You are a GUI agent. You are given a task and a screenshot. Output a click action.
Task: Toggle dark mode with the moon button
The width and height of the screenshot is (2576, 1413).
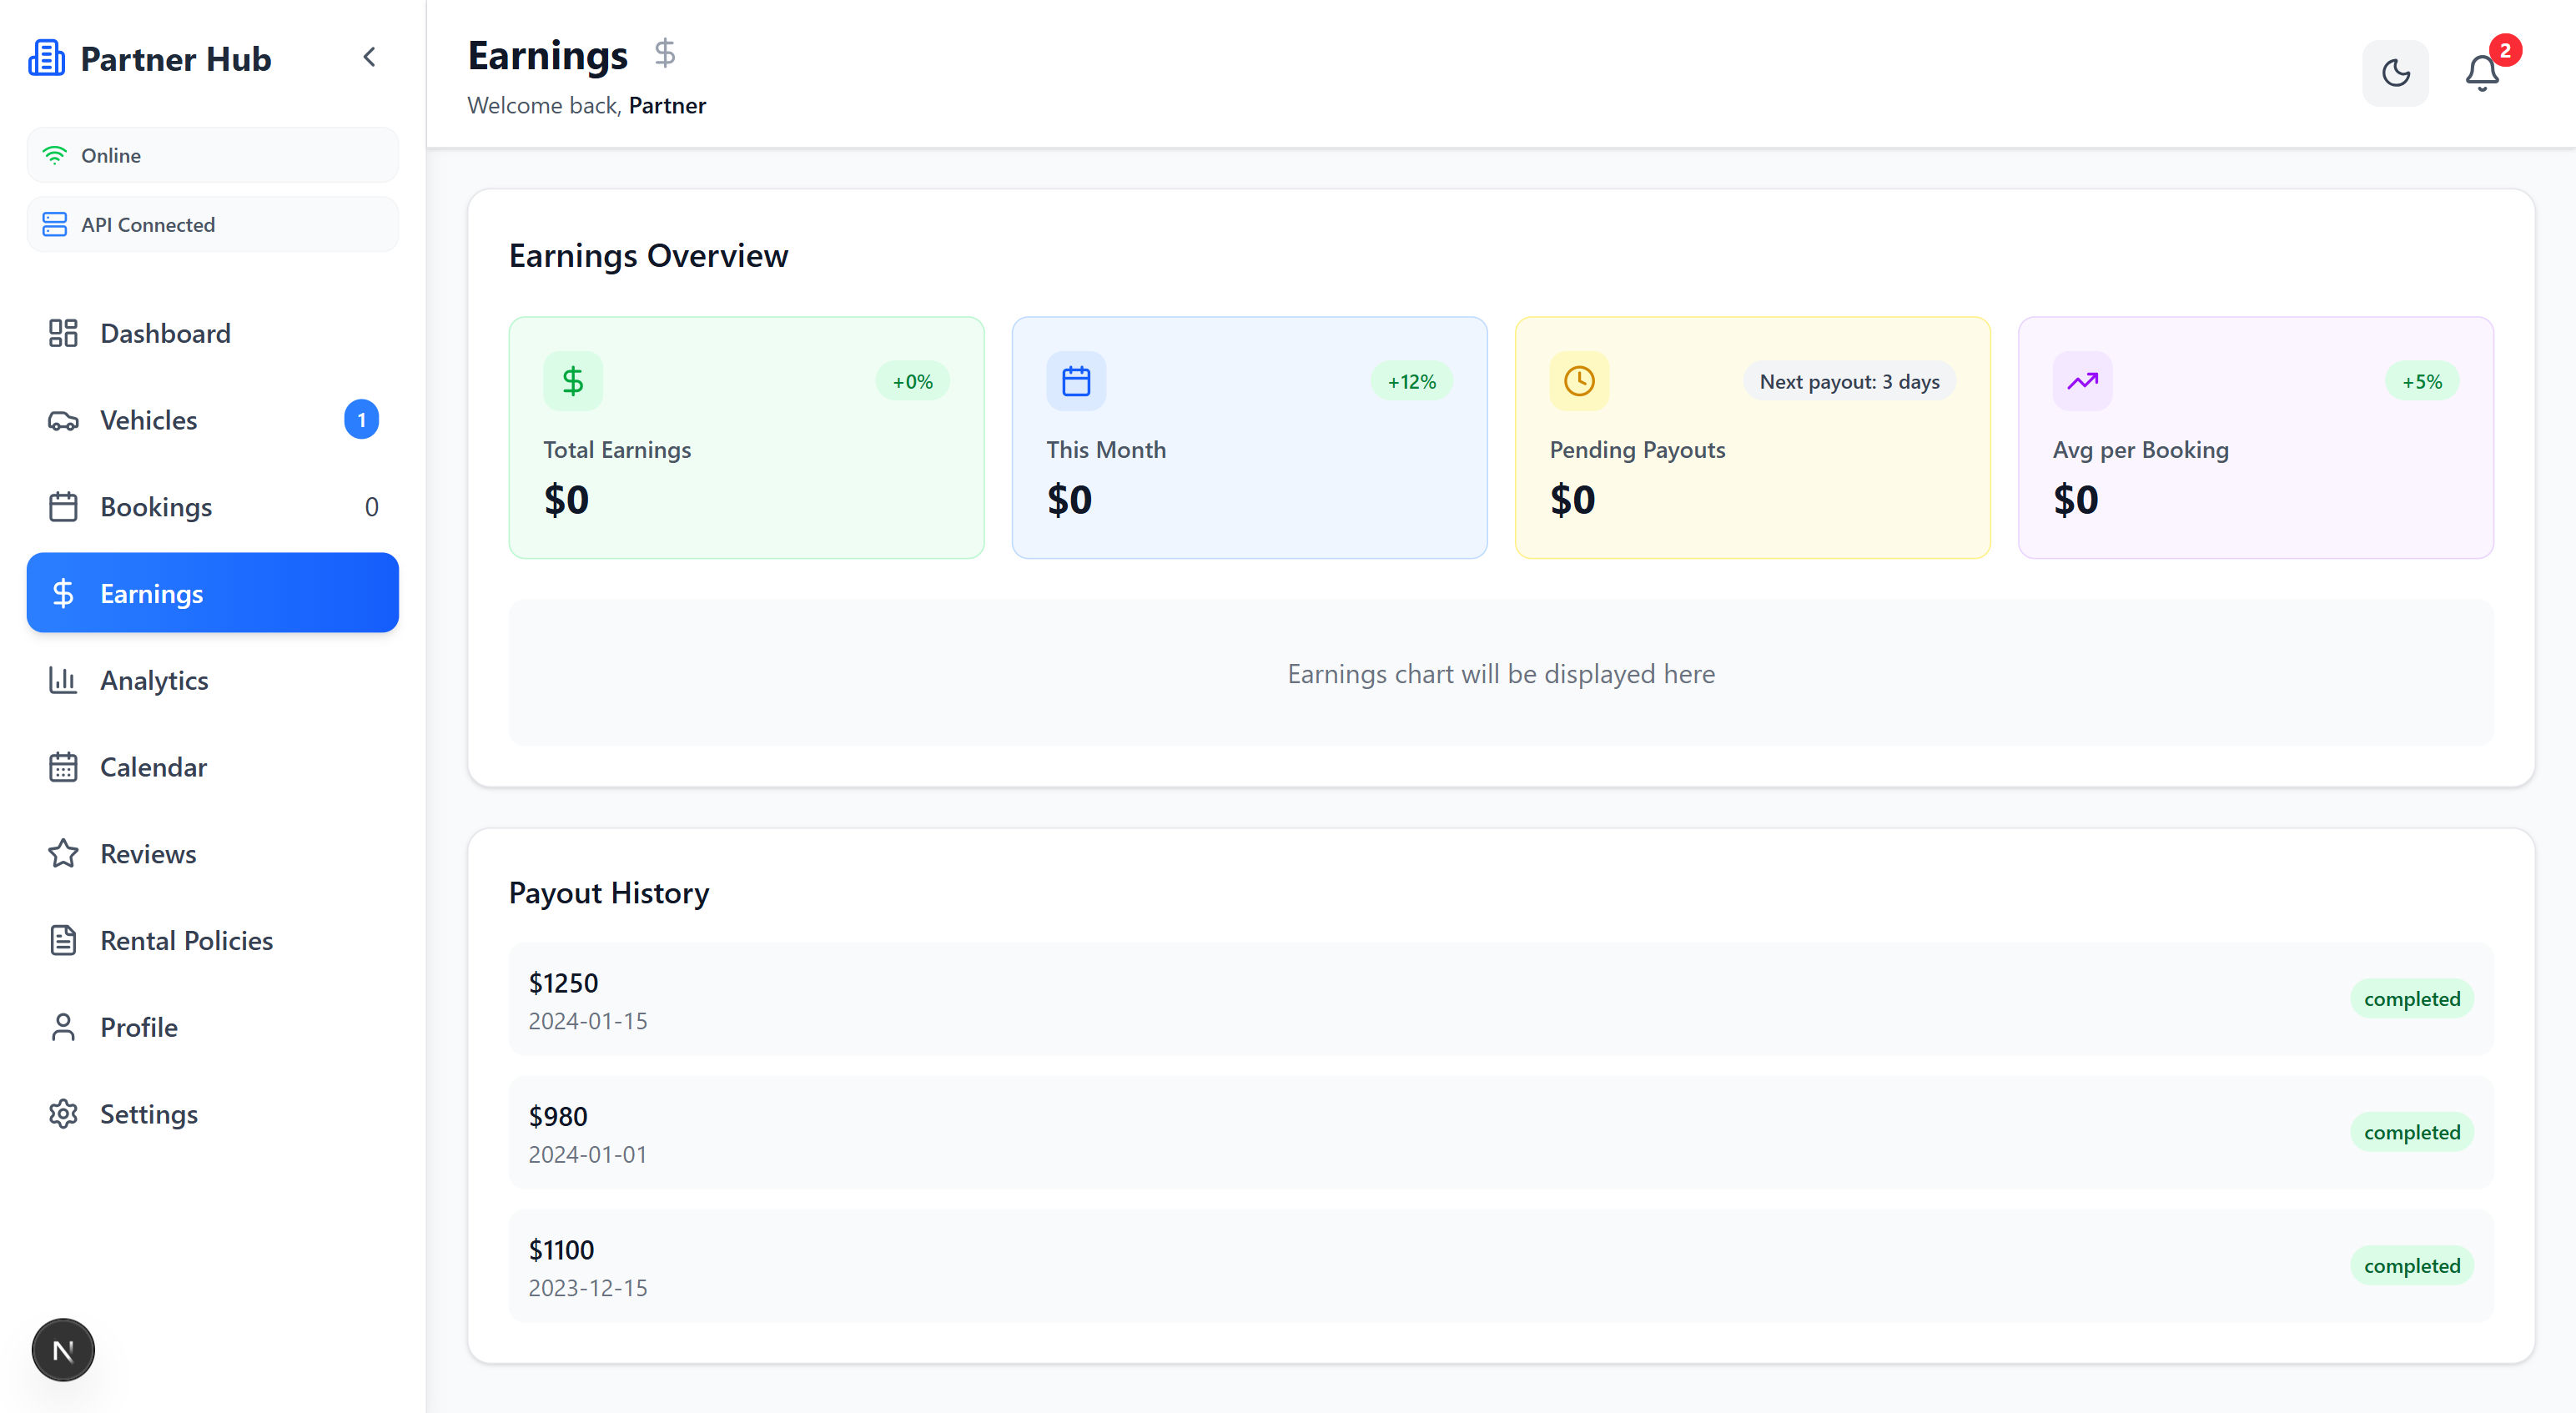2395,73
